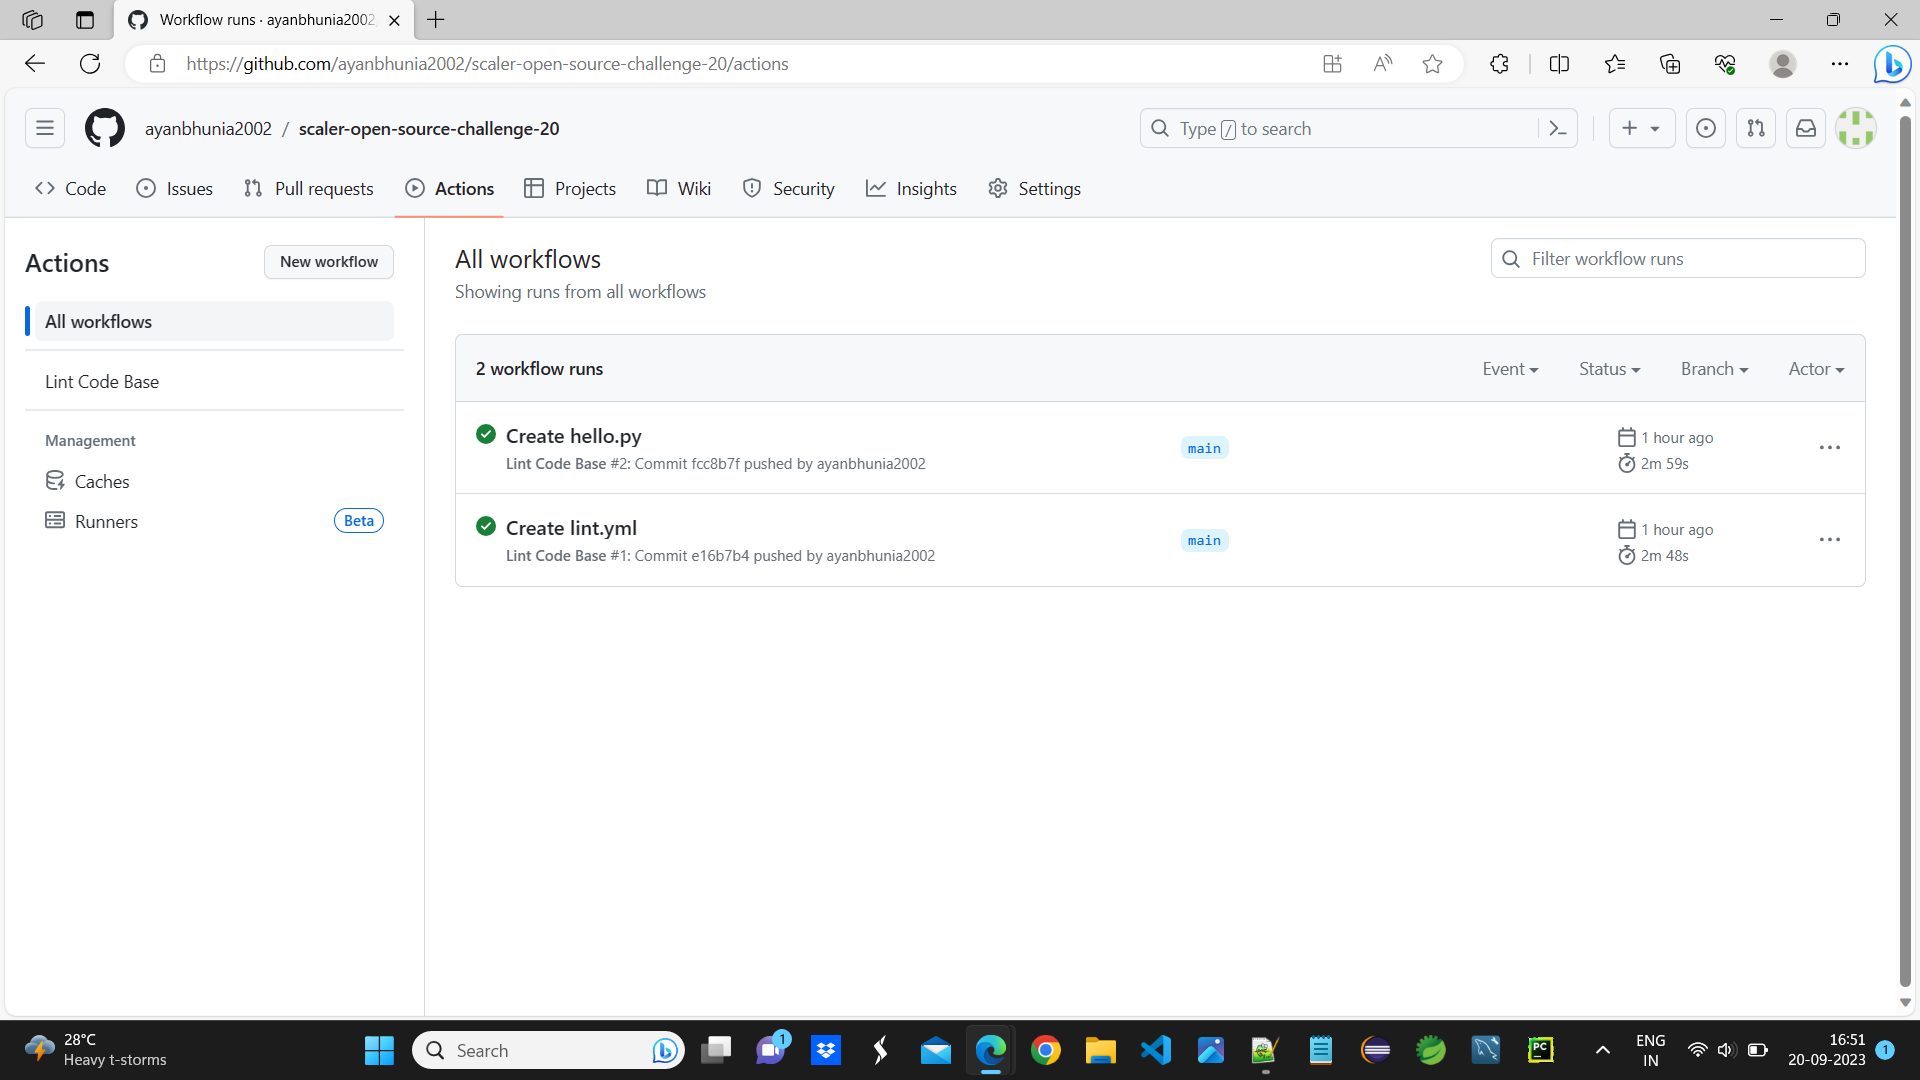Open the Event filter dropdown
Viewport: 1920px width, 1080px height.
1510,368
